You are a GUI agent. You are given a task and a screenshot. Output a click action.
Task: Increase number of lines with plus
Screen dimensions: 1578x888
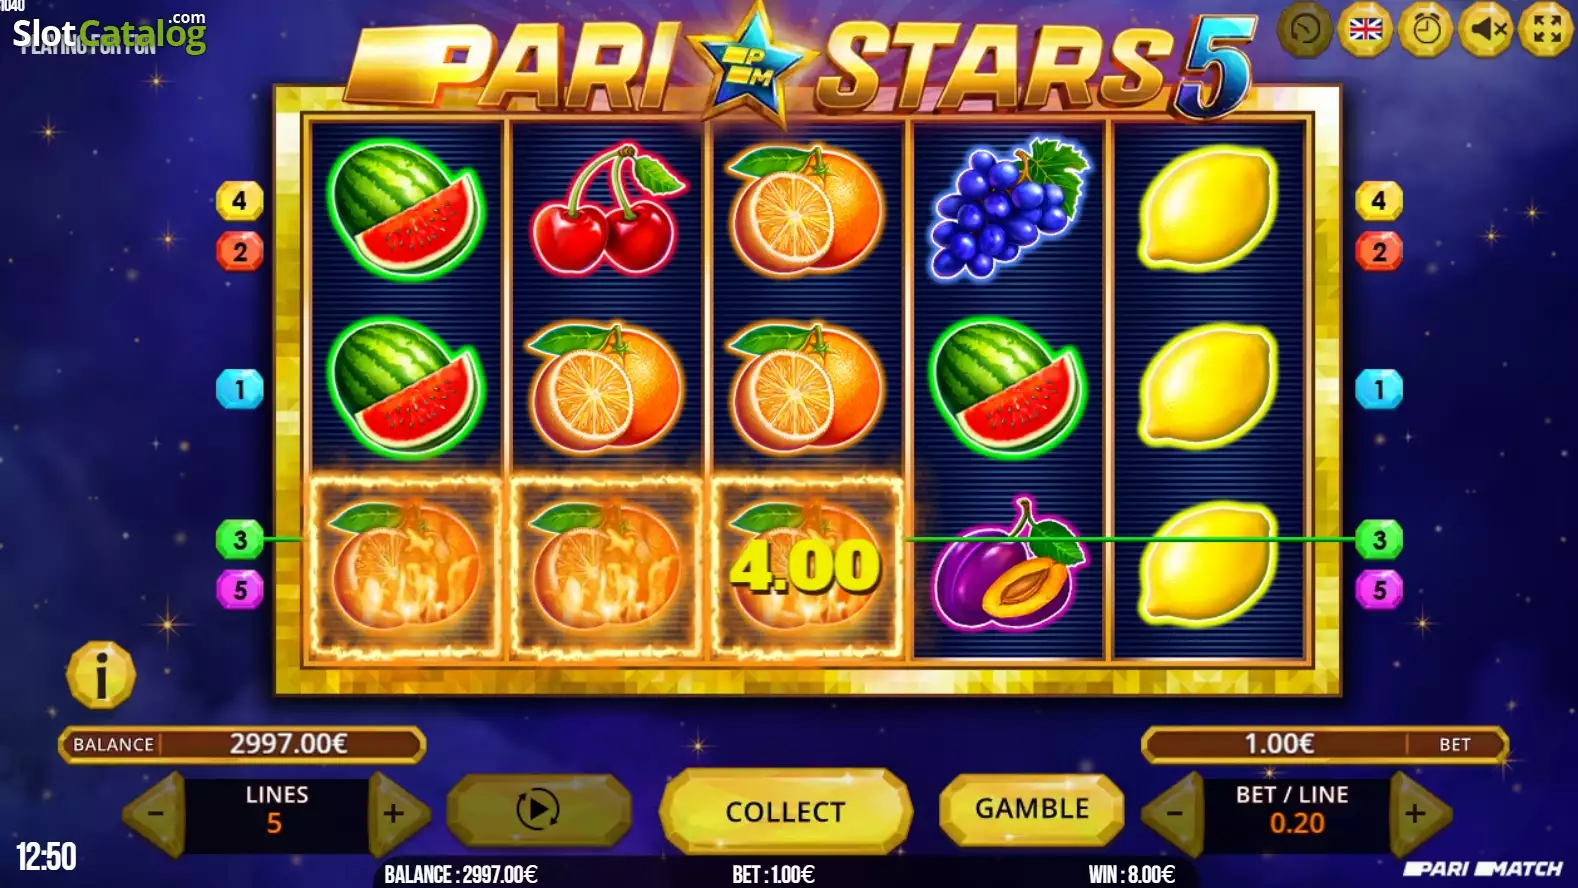click(396, 814)
